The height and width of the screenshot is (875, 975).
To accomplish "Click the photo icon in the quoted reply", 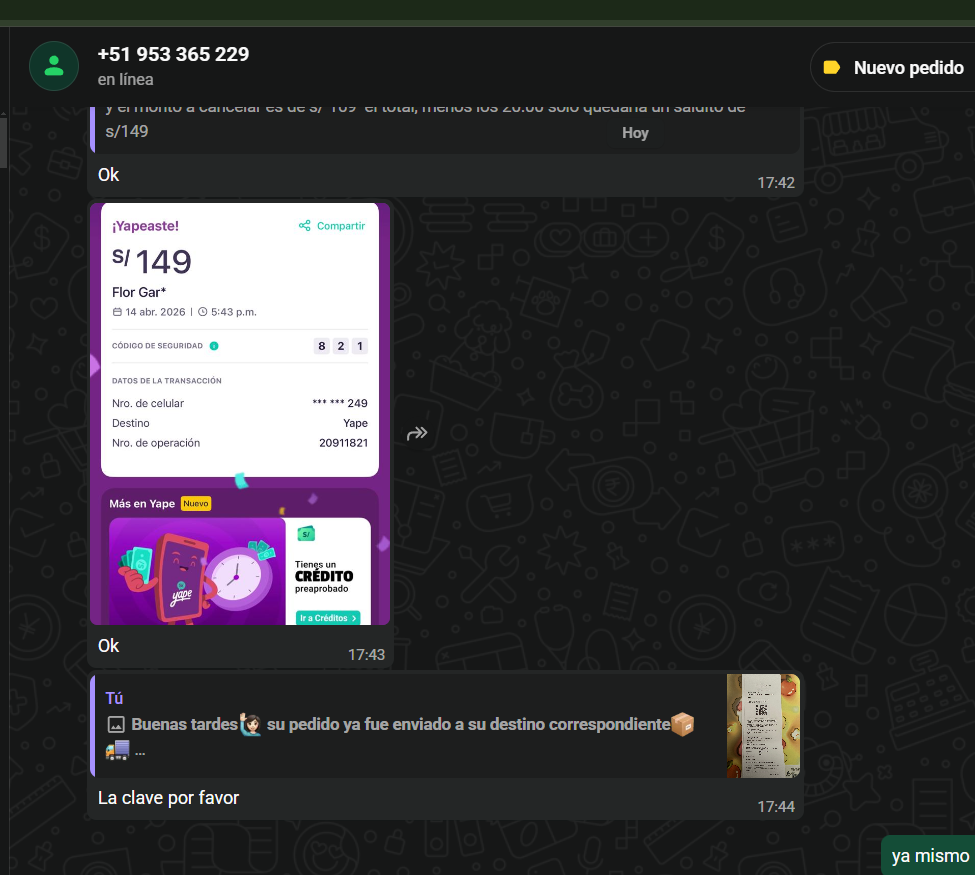I will 115,724.
